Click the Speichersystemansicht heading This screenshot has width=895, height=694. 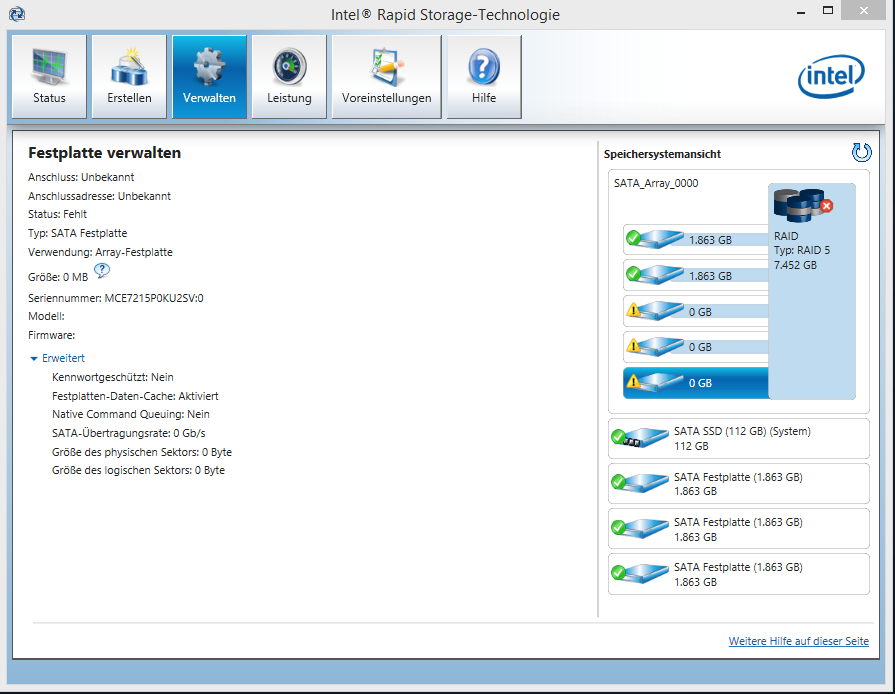662,154
